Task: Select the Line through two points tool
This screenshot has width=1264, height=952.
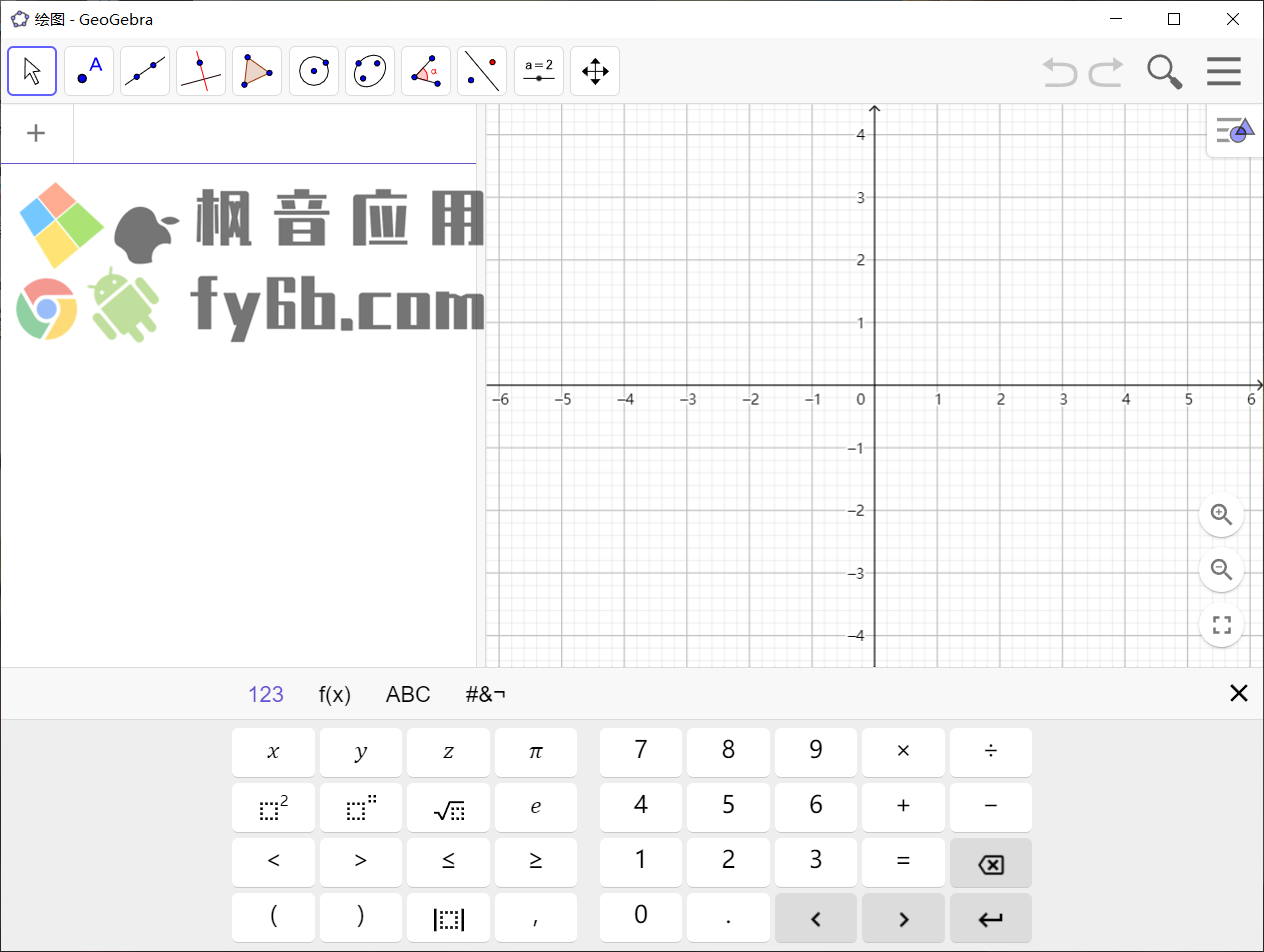Action: click(x=145, y=71)
